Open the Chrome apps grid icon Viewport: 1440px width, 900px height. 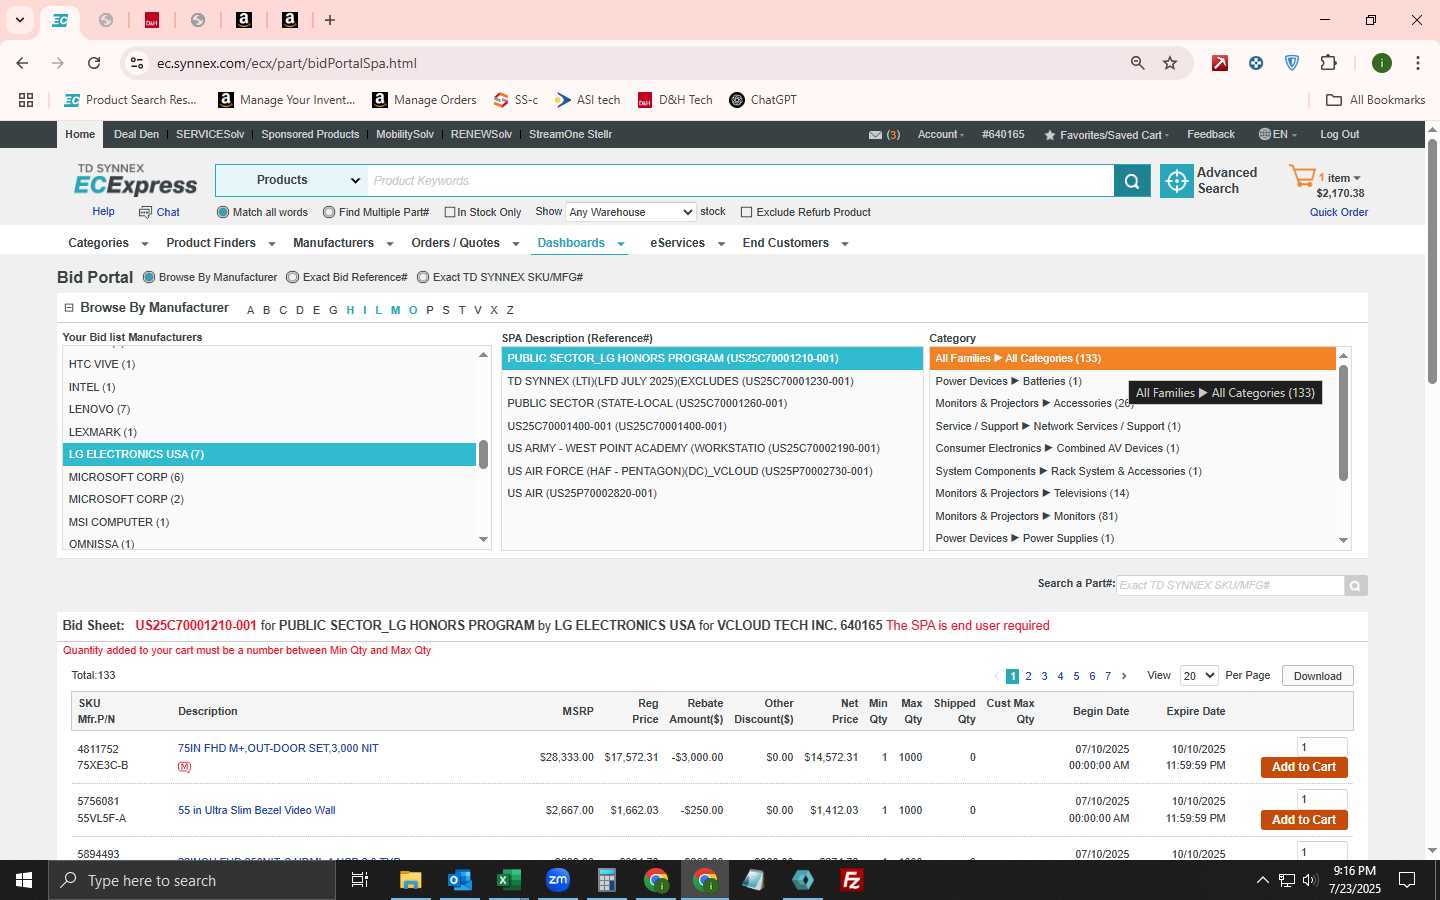pyautogui.click(x=26, y=100)
